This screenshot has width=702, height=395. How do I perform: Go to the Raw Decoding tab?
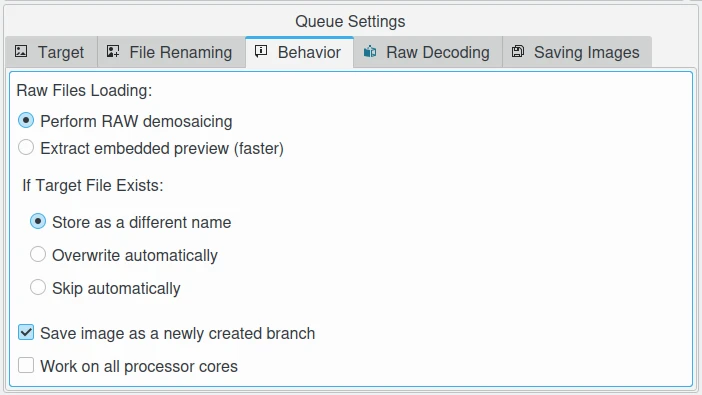click(x=428, y=52)
